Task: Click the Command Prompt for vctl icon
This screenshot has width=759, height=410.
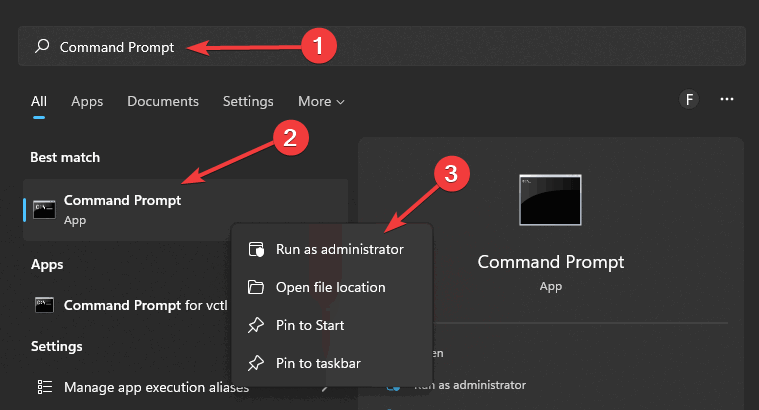Action: coord(43,305)
